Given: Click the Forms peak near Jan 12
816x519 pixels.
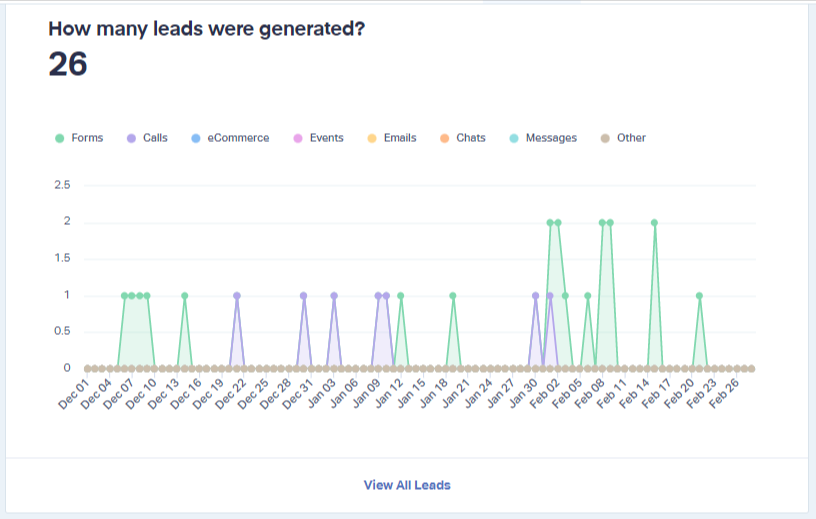Looking at the screenshot, I should pyautogui.click(x=400, y=295).
